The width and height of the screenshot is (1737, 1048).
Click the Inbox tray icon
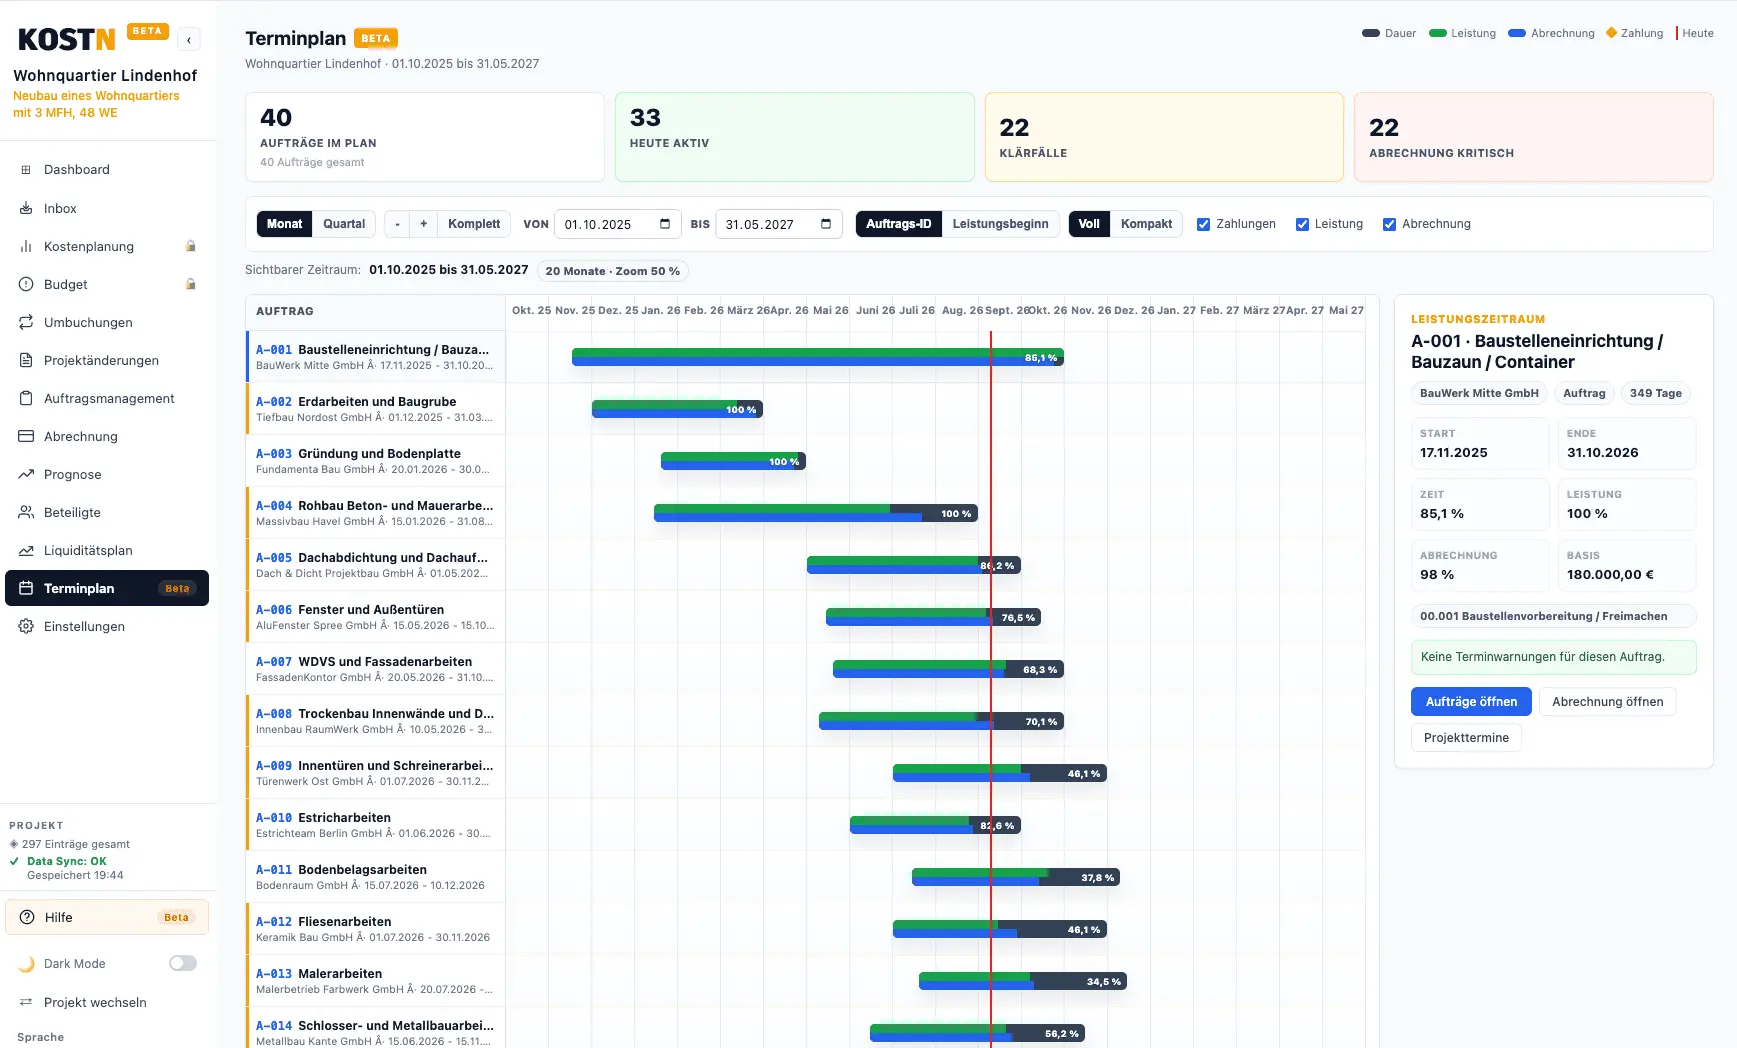(26, 208)
